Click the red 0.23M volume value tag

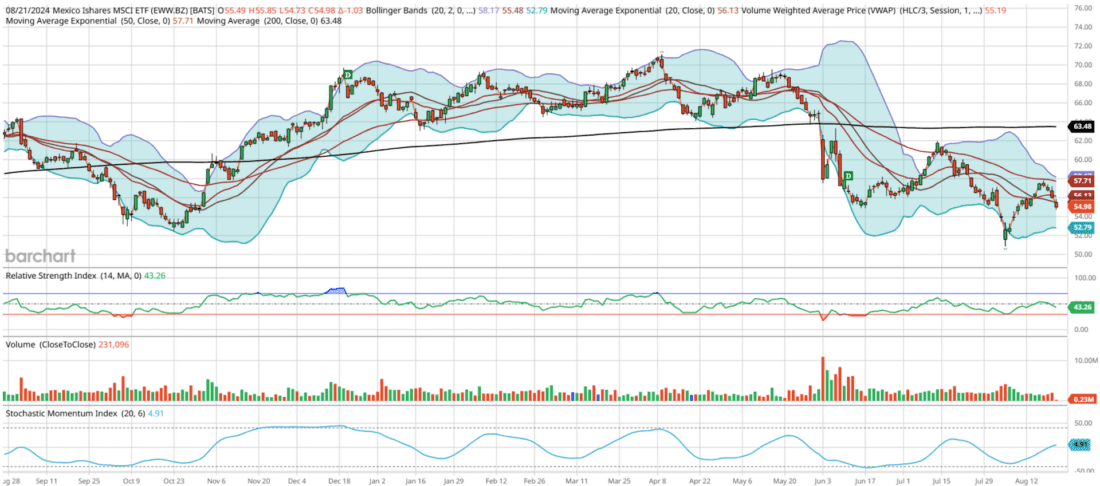click(1081, 399)
